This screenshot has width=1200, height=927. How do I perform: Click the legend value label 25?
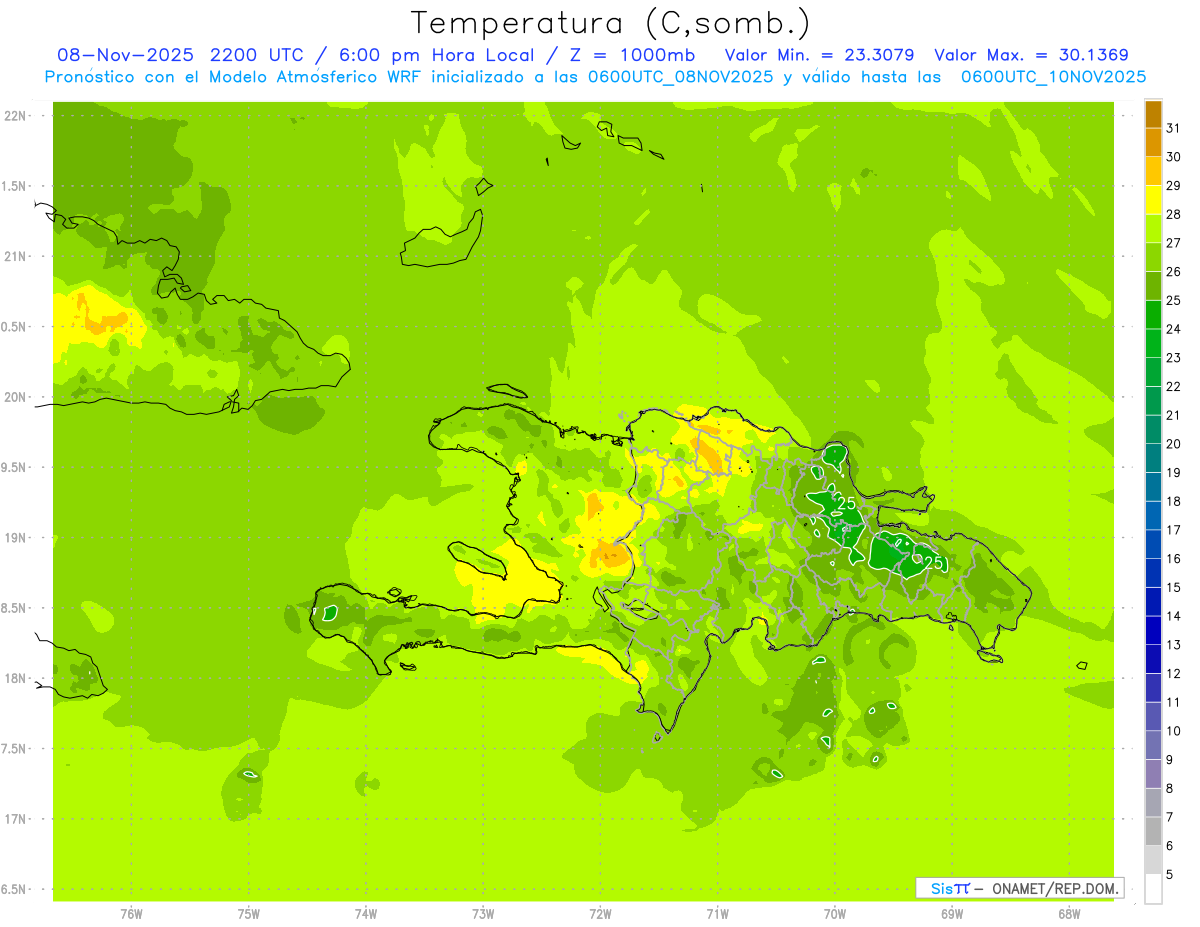point(1173,300)
